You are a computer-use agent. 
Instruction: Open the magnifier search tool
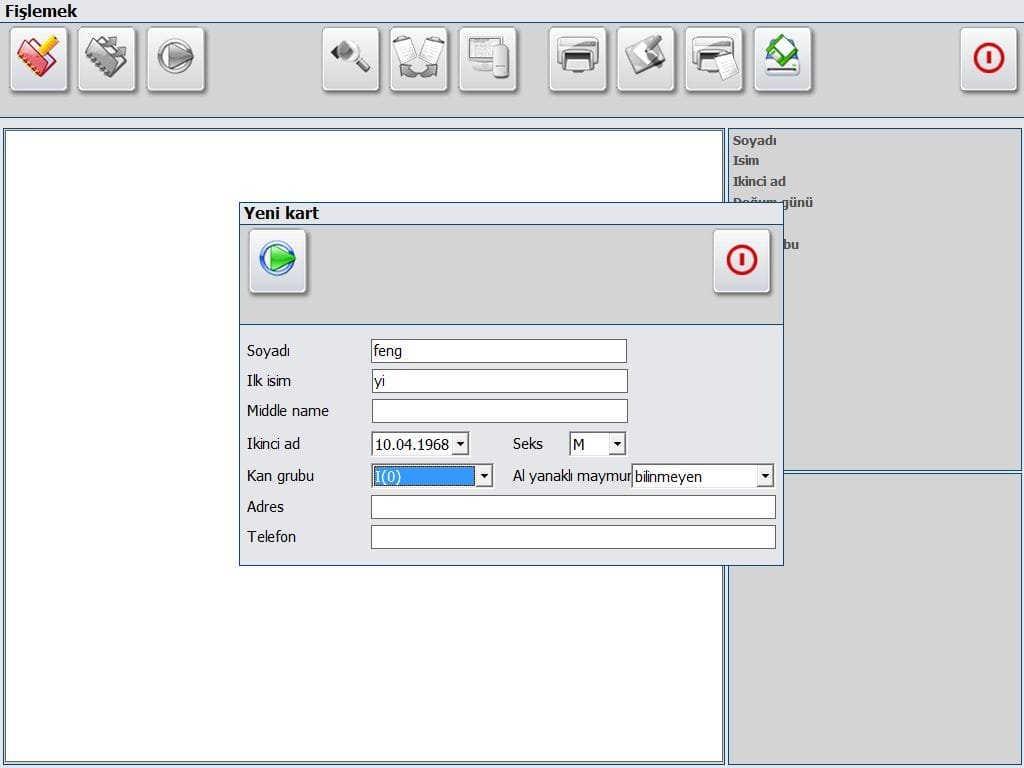click(x=351, y=59)
